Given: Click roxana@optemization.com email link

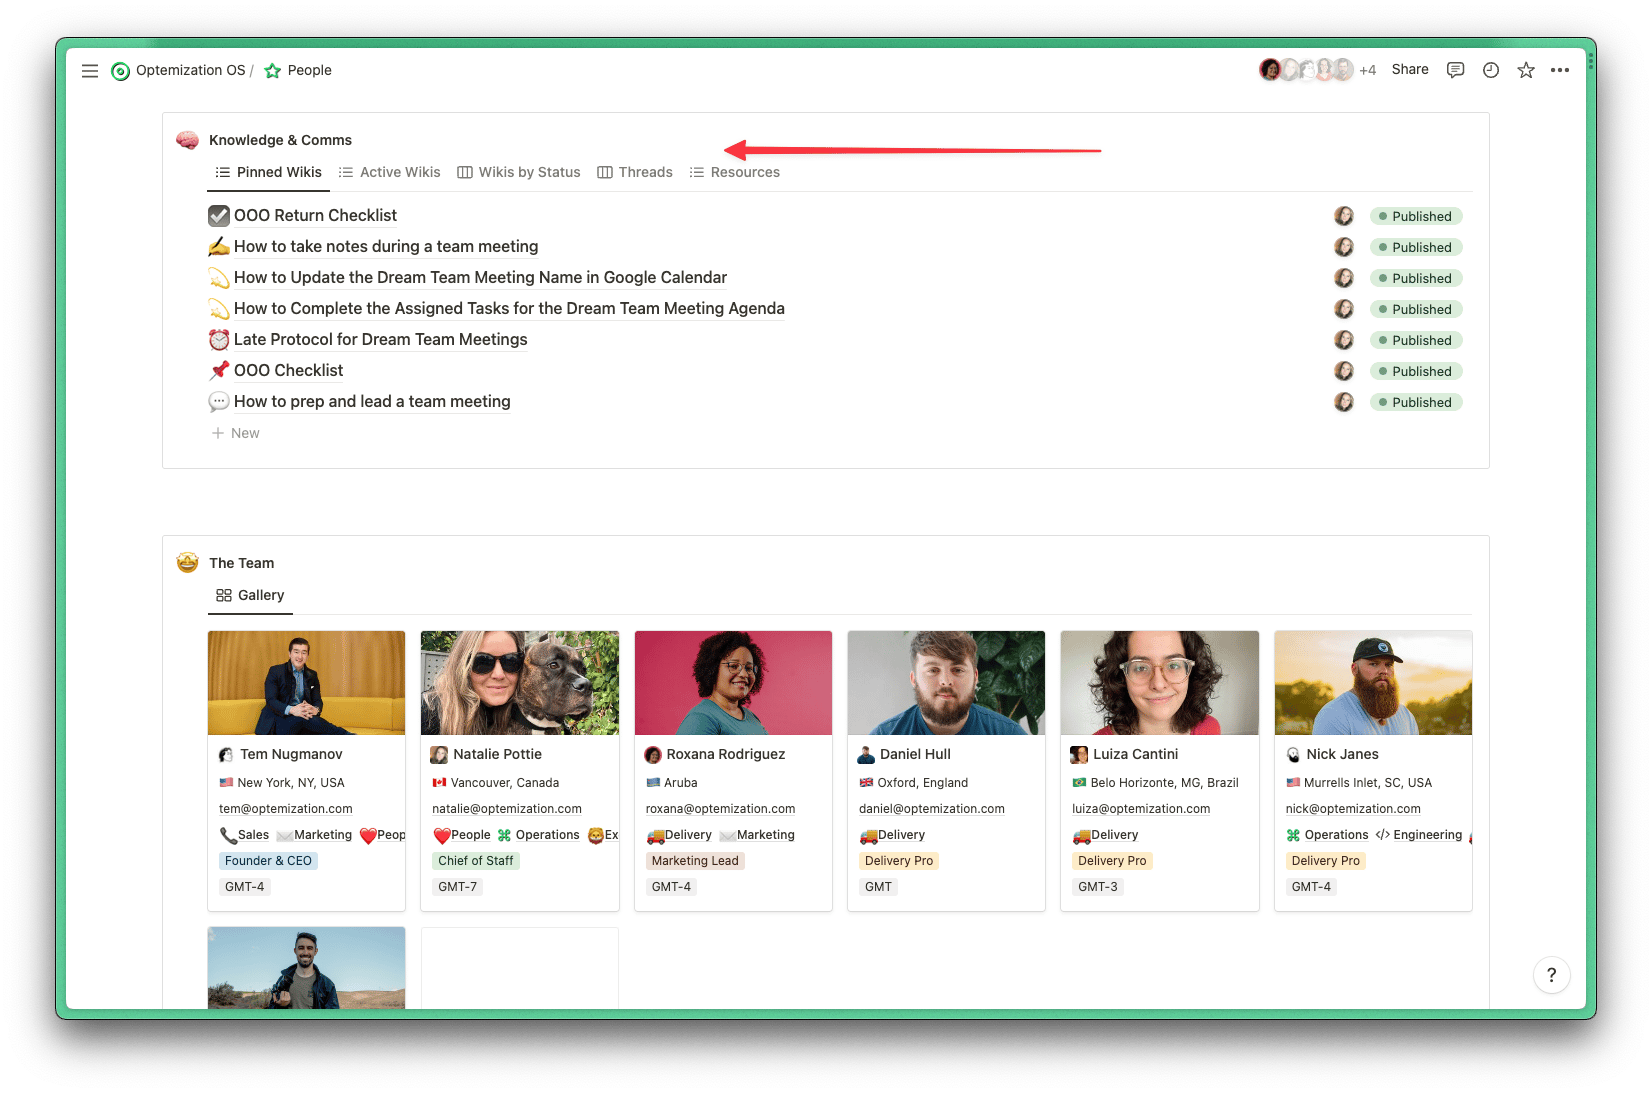Looking at the screenshot, I should coord(720,809).
